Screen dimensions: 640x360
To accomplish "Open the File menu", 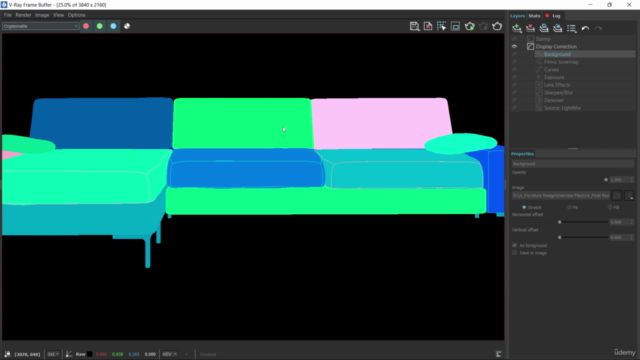I will coord(7,15).
